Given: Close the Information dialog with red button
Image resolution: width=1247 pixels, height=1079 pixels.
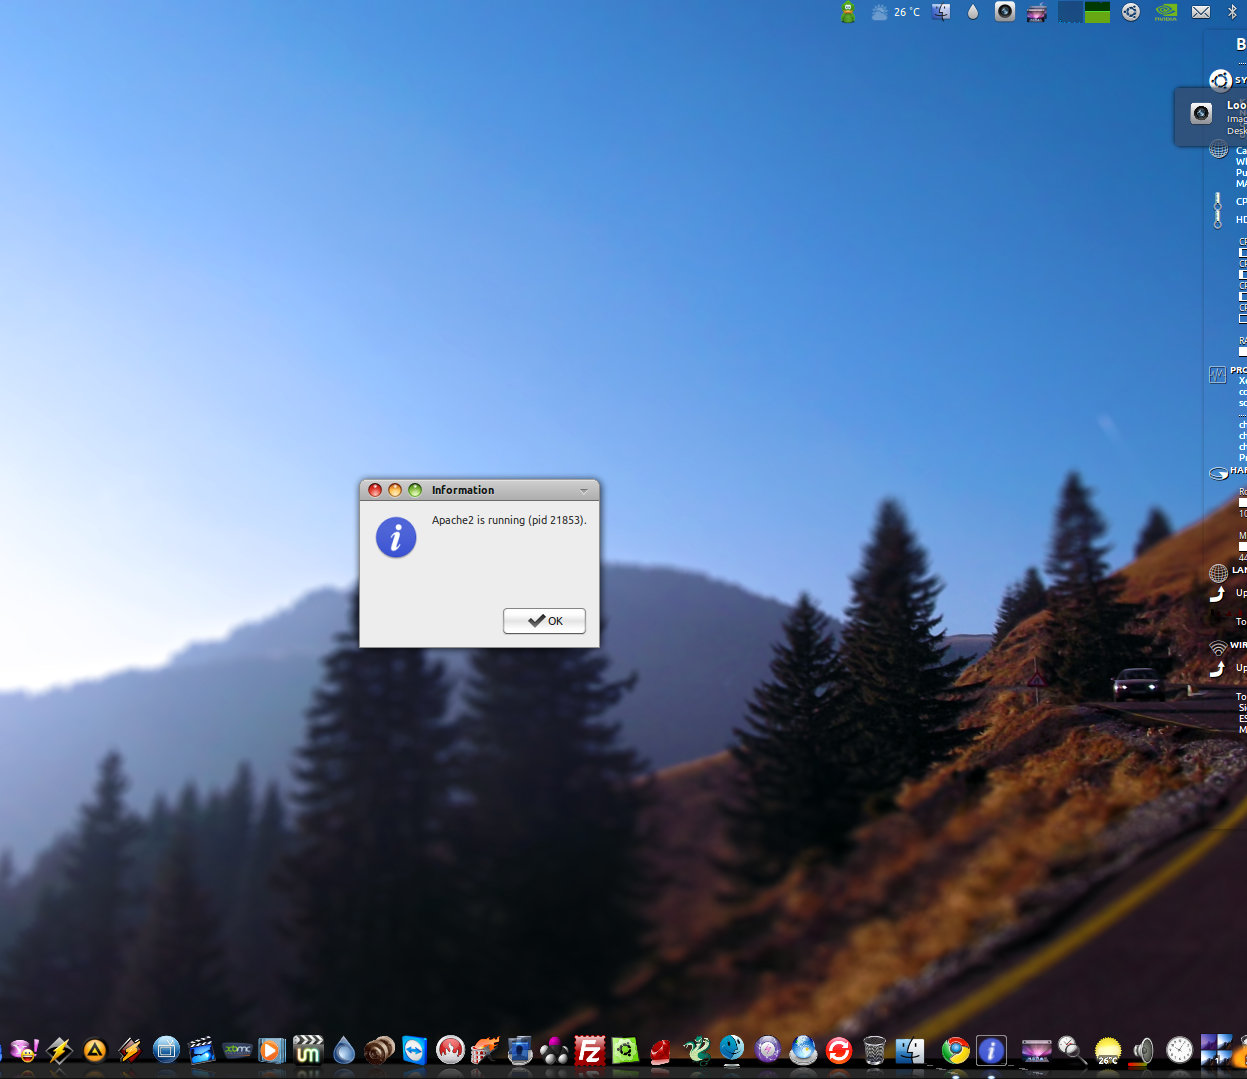Looking at the screenshot, I should click(x=375, y=490).
